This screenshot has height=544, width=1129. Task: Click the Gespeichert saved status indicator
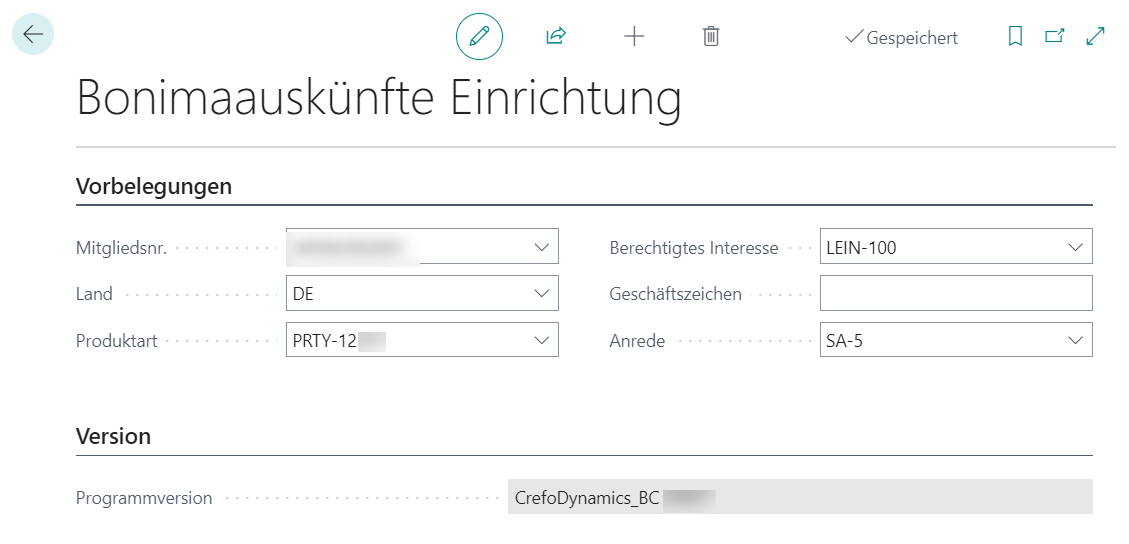(901, 38)
